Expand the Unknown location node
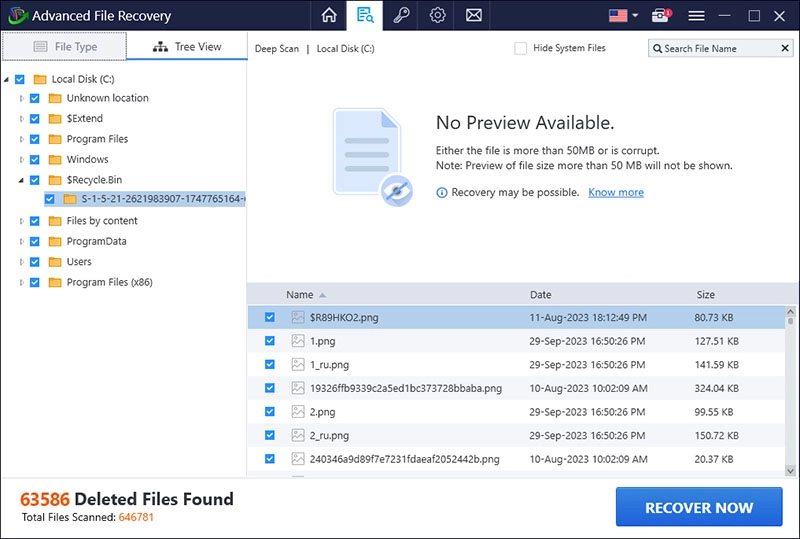The image size is (800, 539). [x=21, y=98]
